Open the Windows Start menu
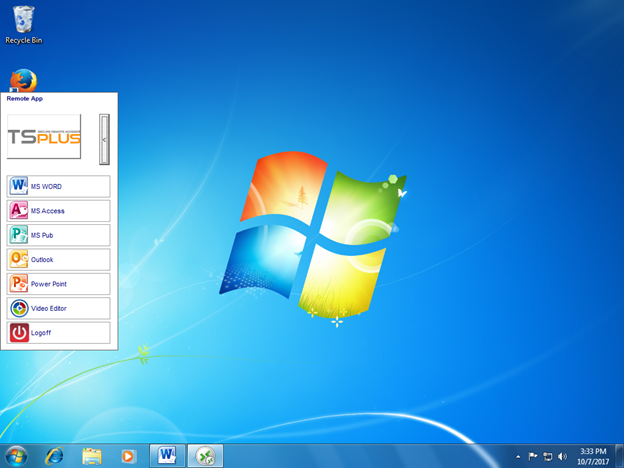624x468 pixels. [17, 455]
